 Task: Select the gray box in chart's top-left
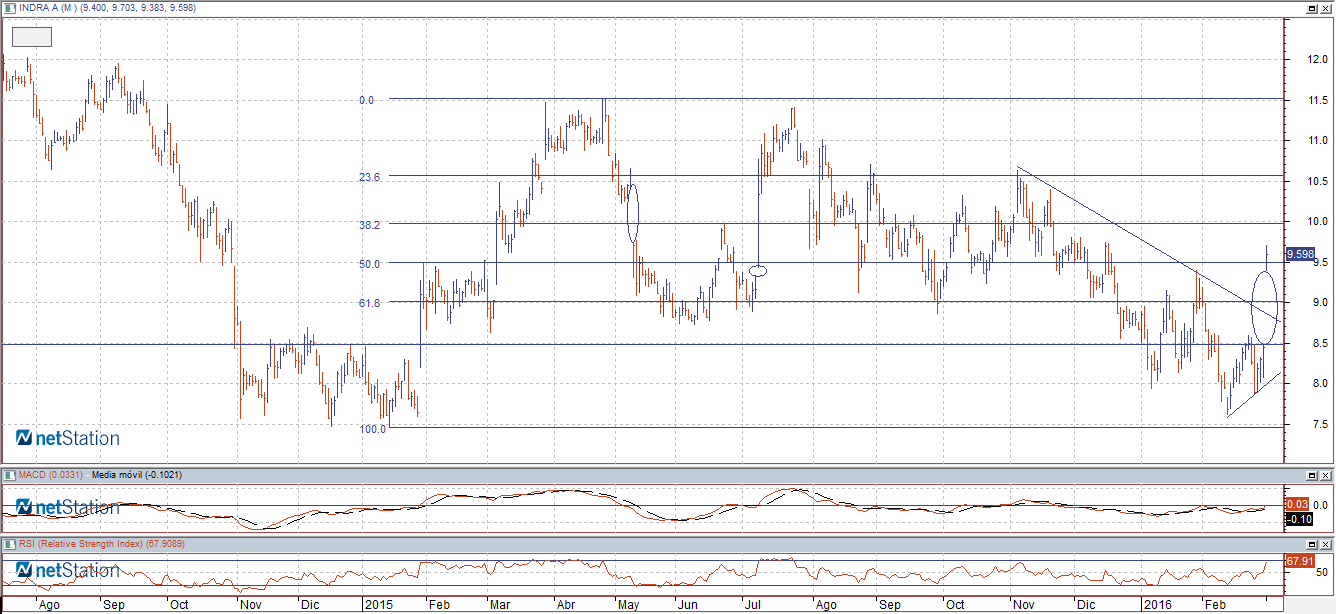pyautogui.click(x=31, y=37)
